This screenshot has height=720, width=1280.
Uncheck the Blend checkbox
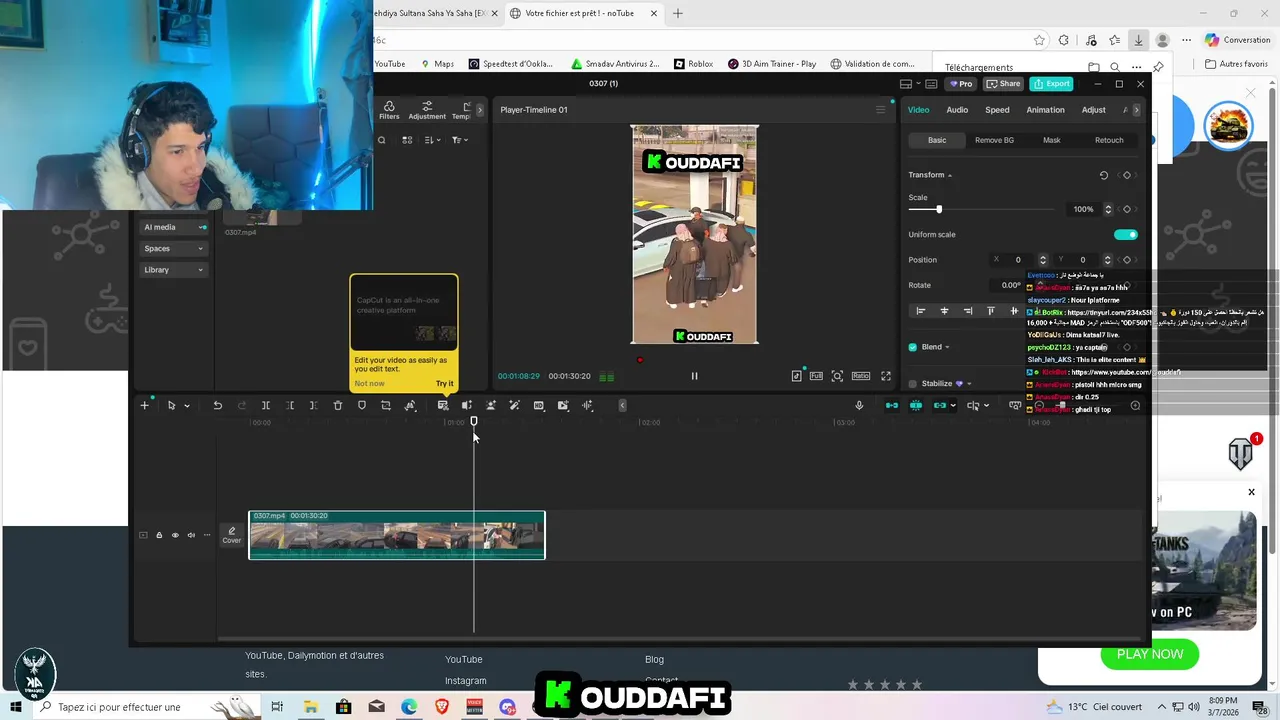[x=912, y=347]
